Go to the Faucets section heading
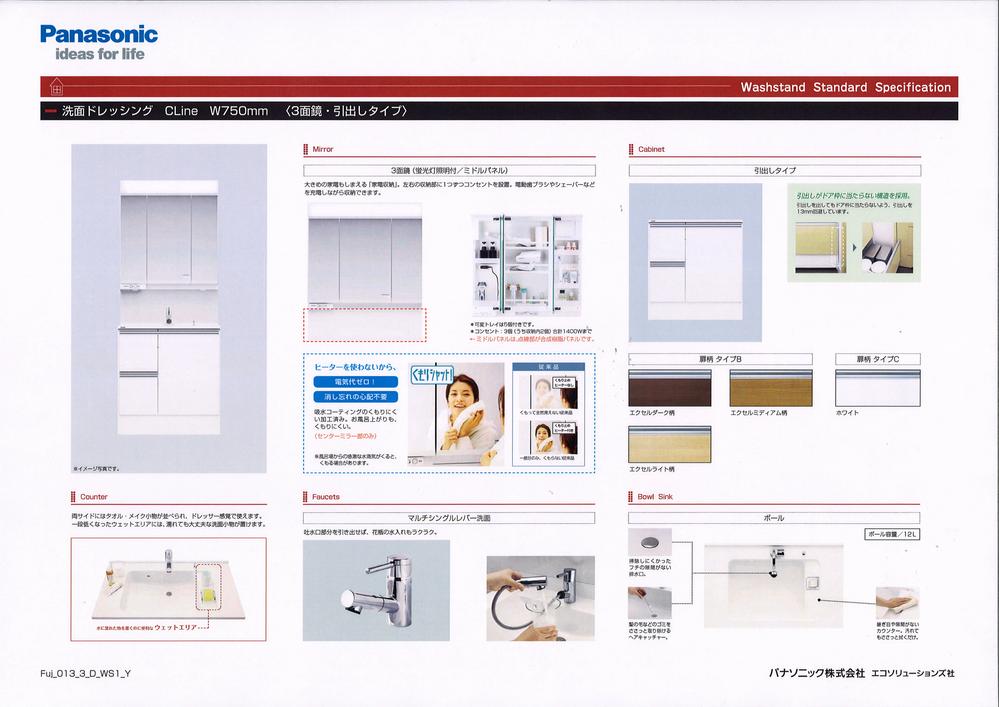Screen dimensions: 999x707 325,496
